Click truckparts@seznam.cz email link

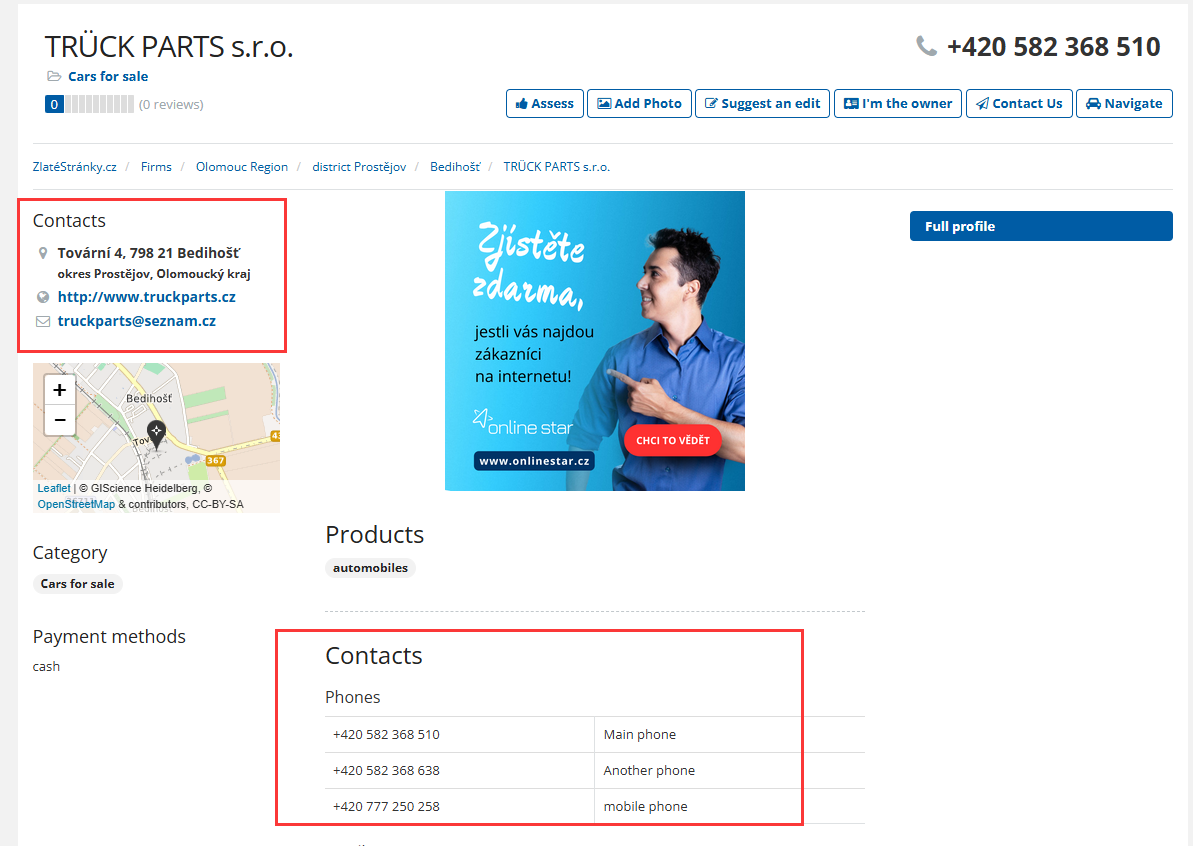[137, 321]
